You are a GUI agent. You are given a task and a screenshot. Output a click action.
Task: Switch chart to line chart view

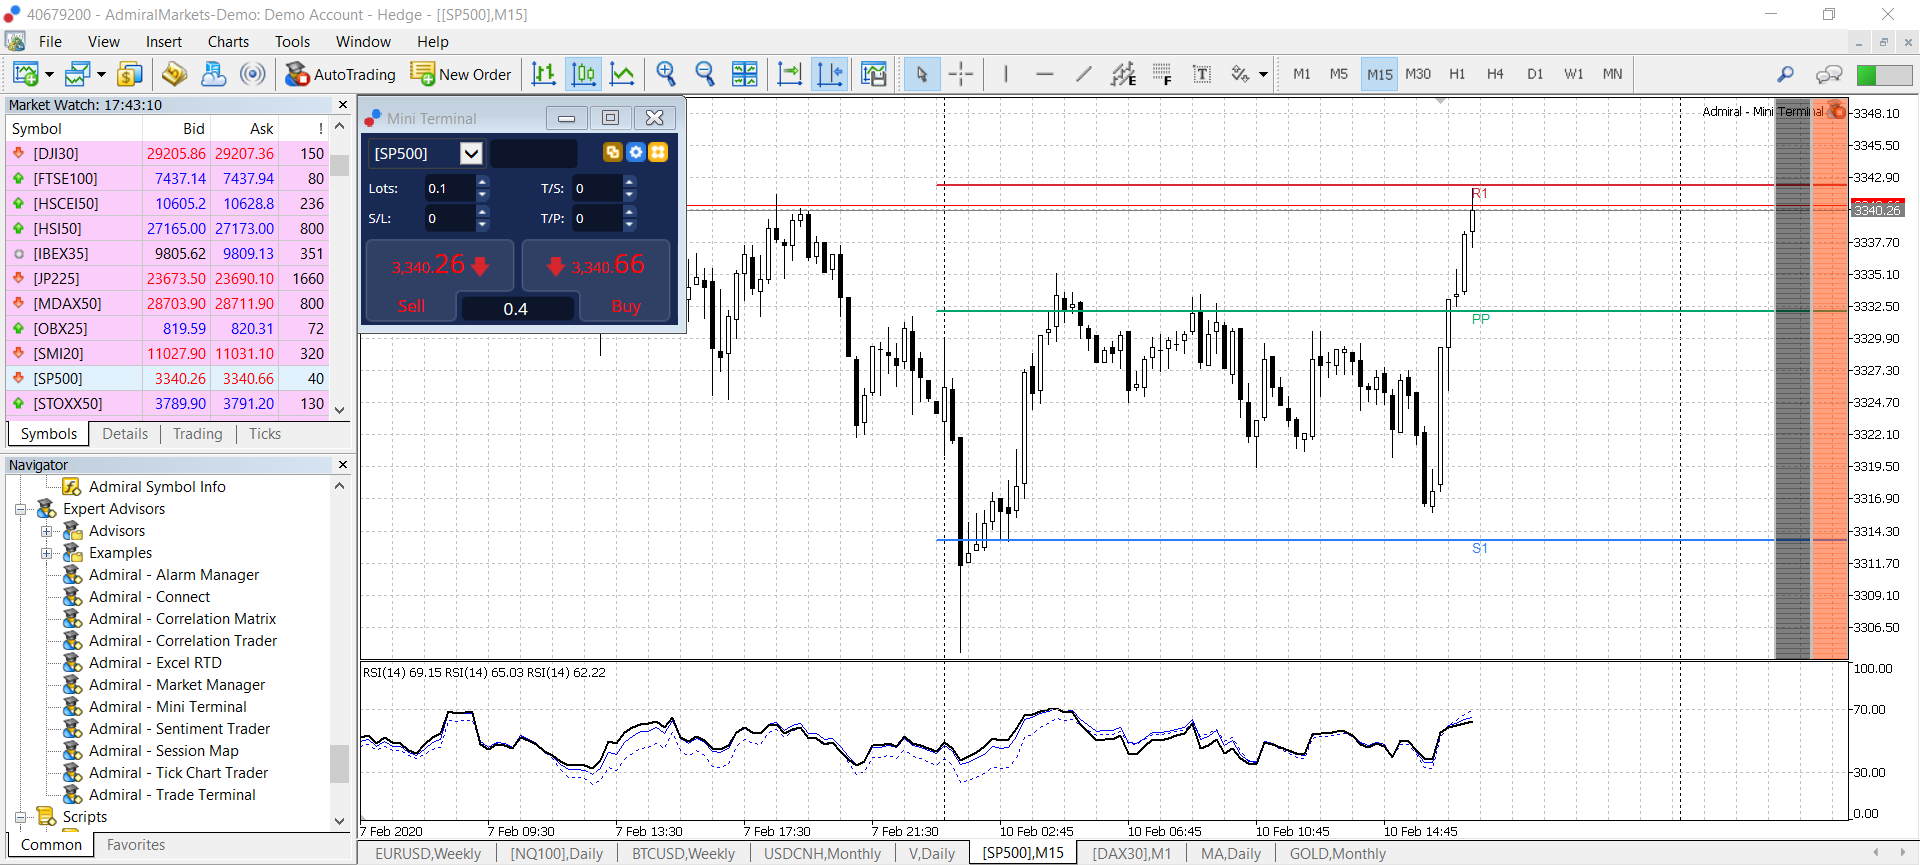622,74
